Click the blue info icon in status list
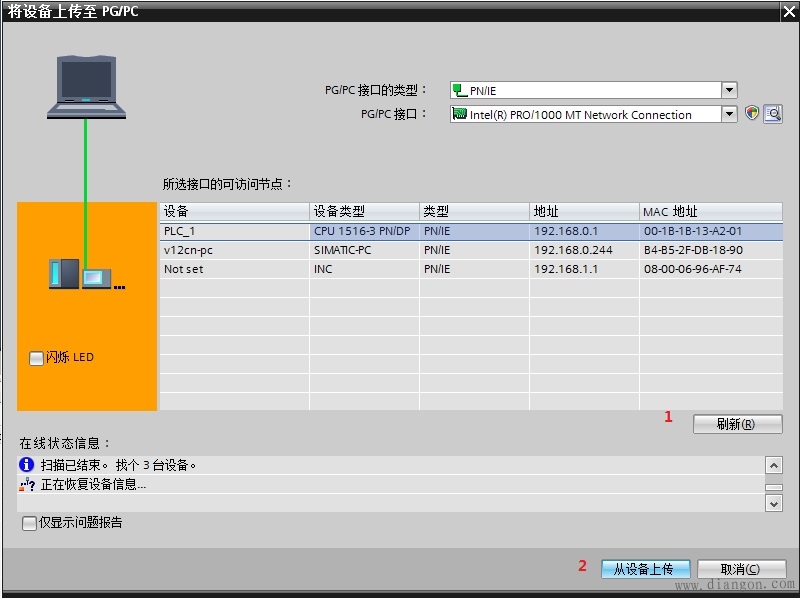The height and width of the screenshot is (598, 800). point(27,465)
